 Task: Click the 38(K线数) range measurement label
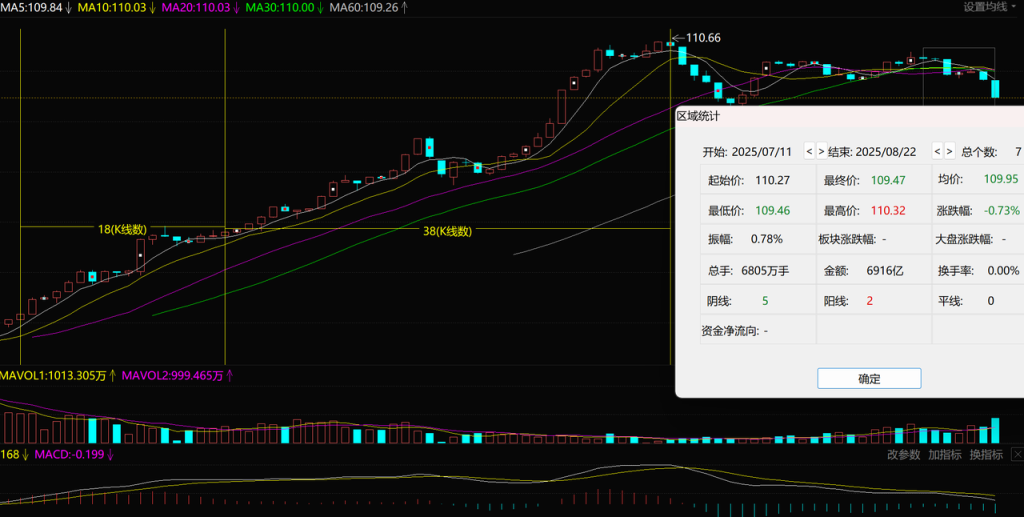(x=446, y=230)
